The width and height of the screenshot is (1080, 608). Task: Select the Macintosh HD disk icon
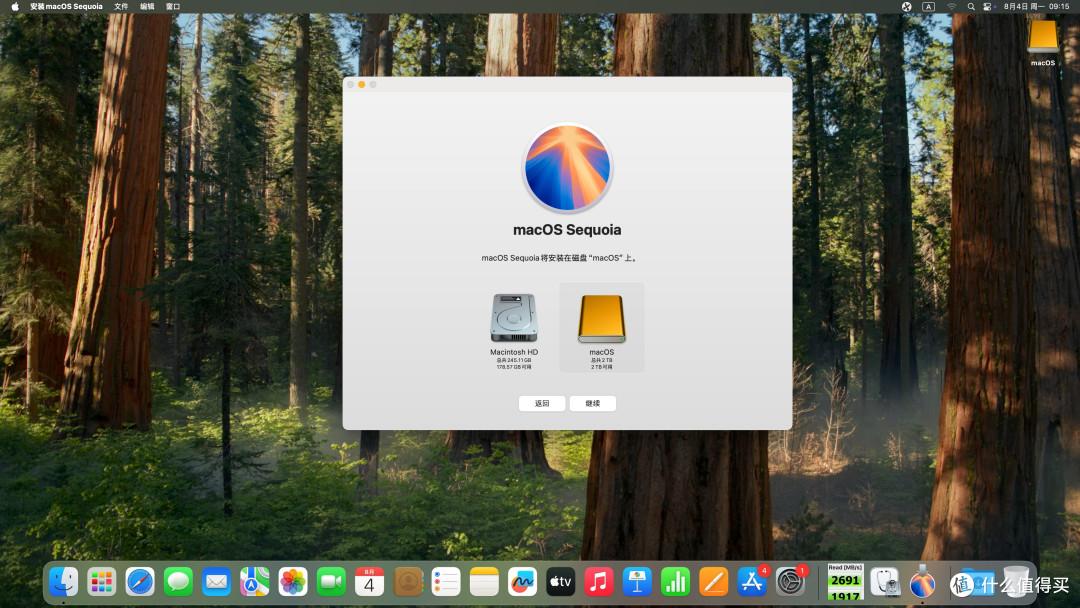[514, 317]
